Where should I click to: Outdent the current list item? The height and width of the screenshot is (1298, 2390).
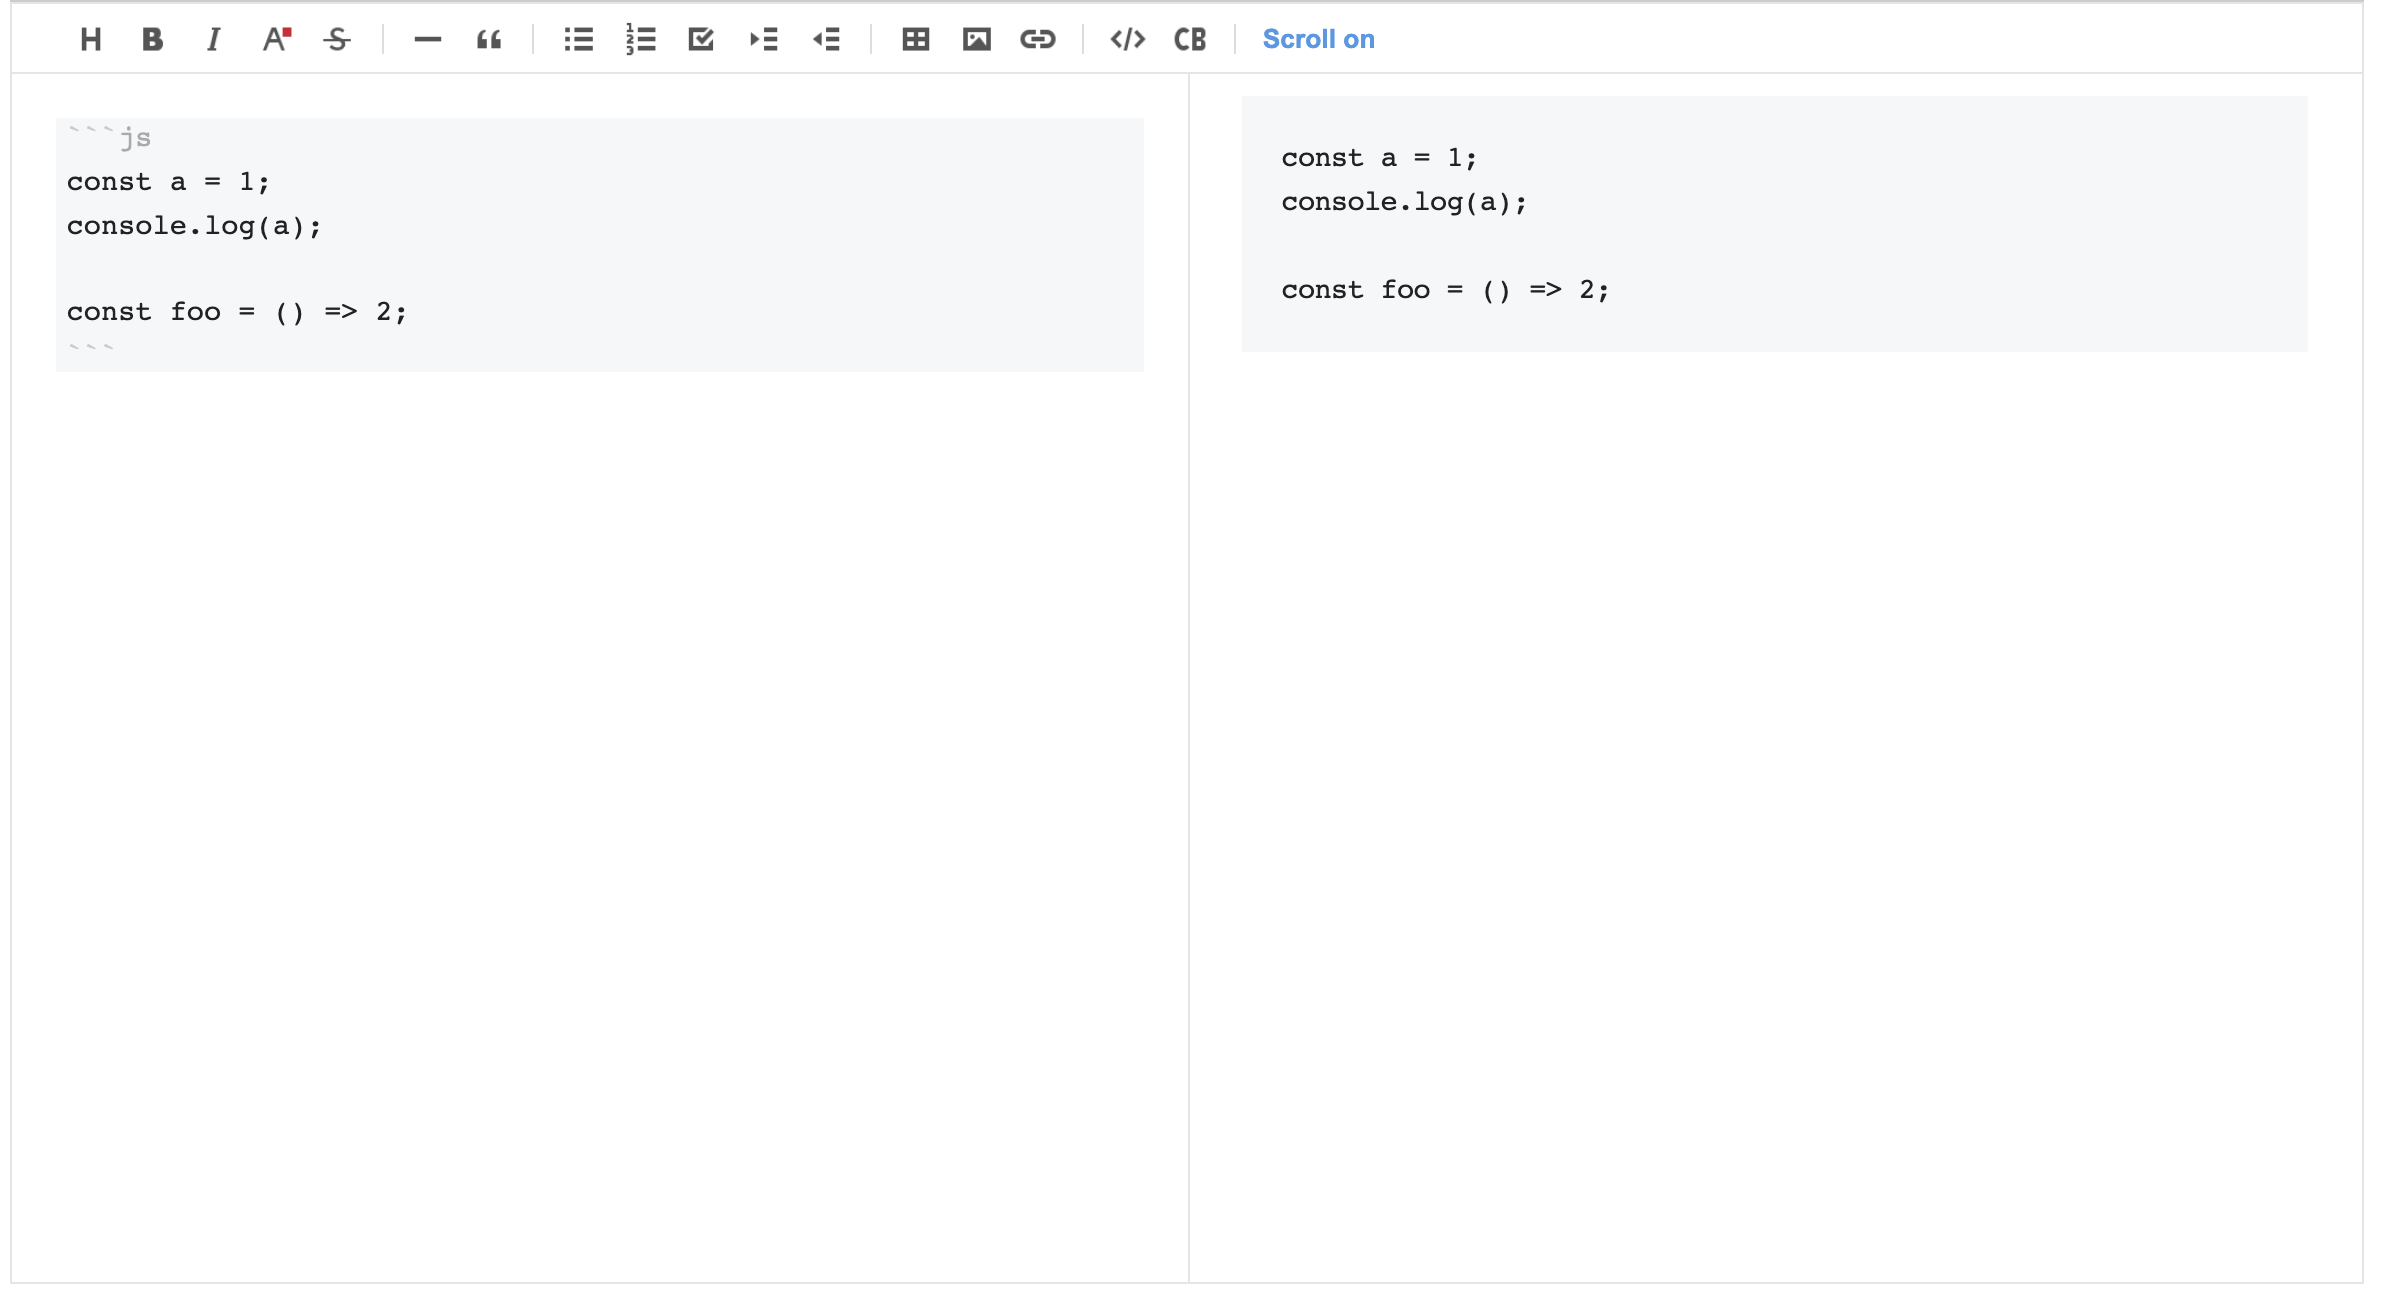(x=826, y=40)
